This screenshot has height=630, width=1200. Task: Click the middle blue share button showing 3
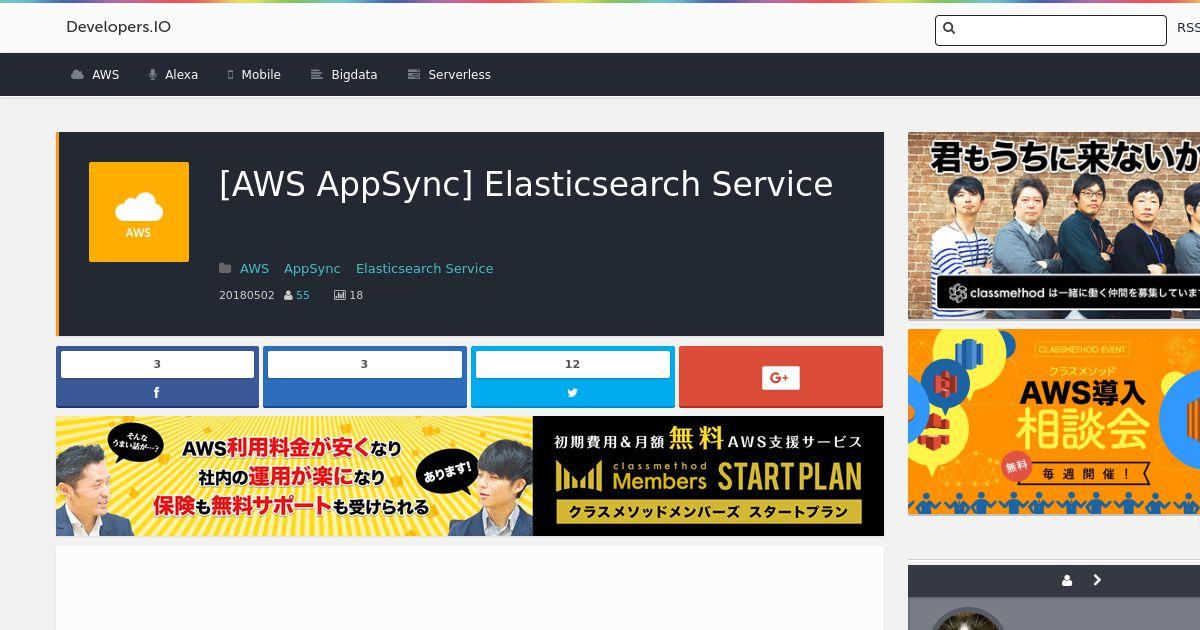[365, 377]
